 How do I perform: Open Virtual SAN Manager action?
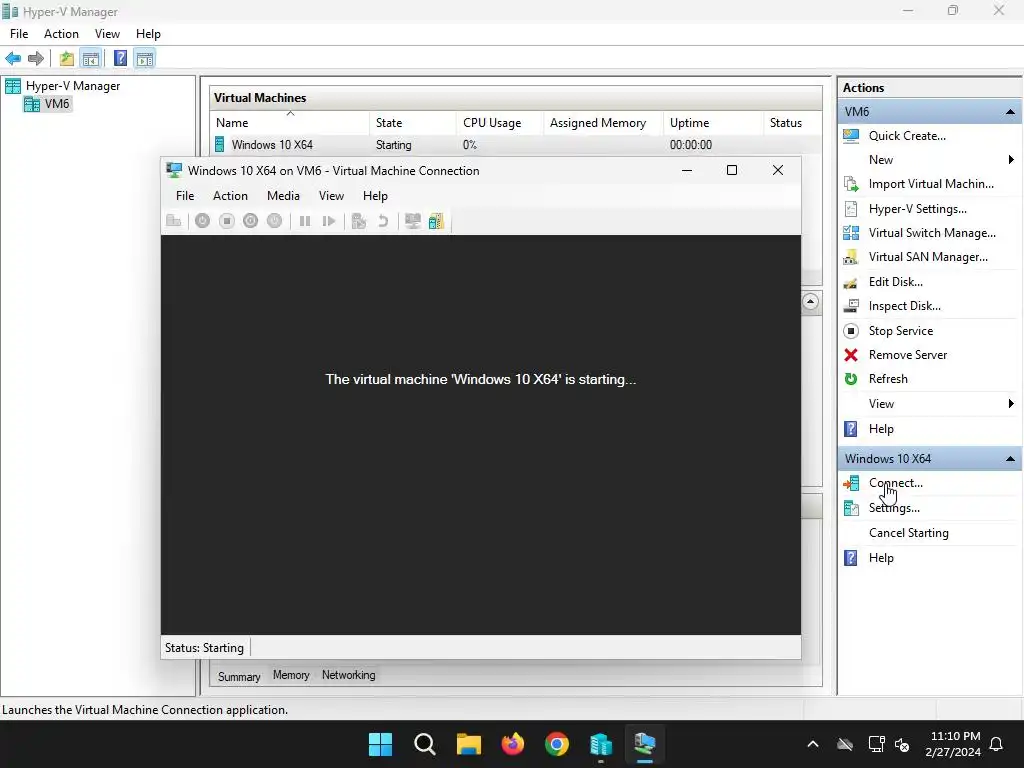(x=928, y=257)
